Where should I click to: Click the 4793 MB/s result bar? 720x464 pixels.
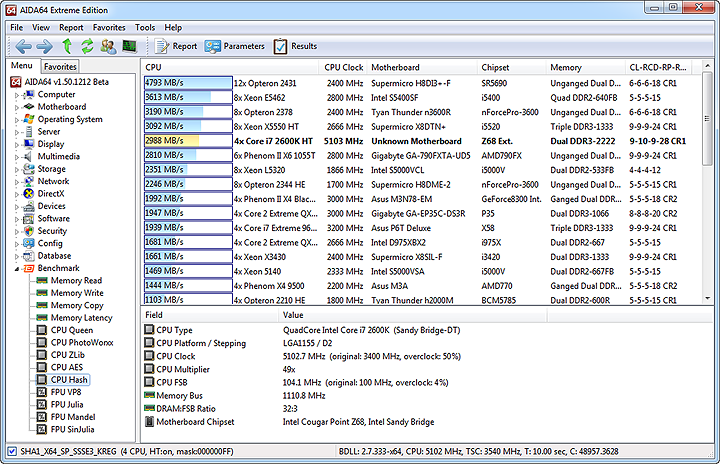coord(188,83)
